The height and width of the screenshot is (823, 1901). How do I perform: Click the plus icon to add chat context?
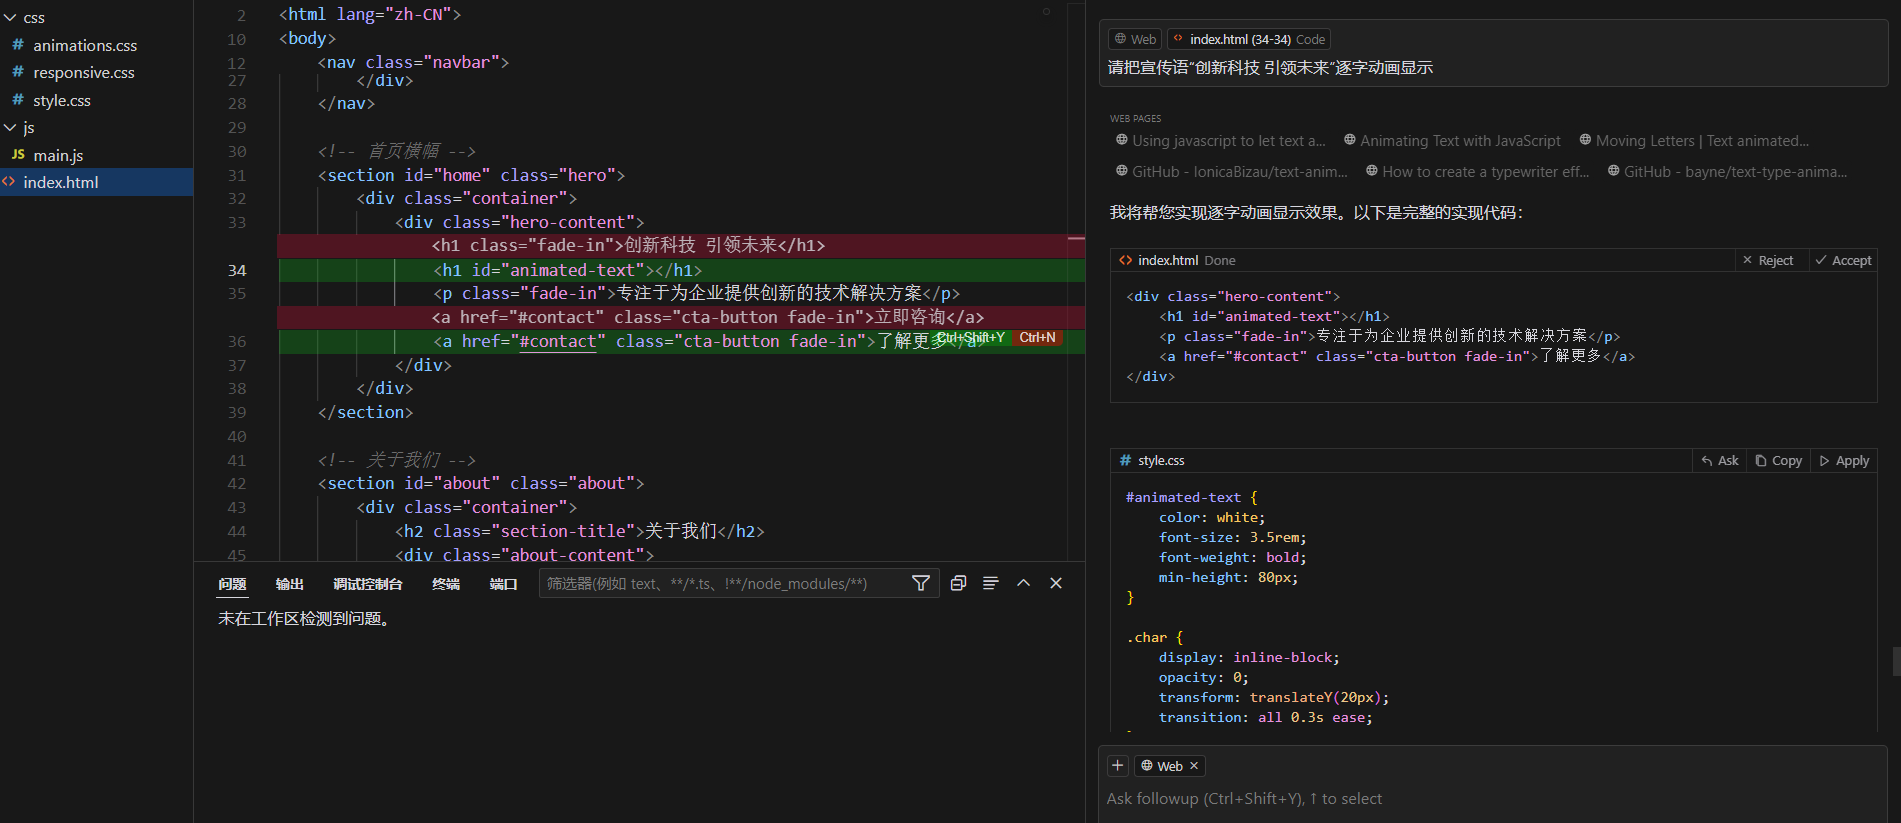tap(1118, 765)
